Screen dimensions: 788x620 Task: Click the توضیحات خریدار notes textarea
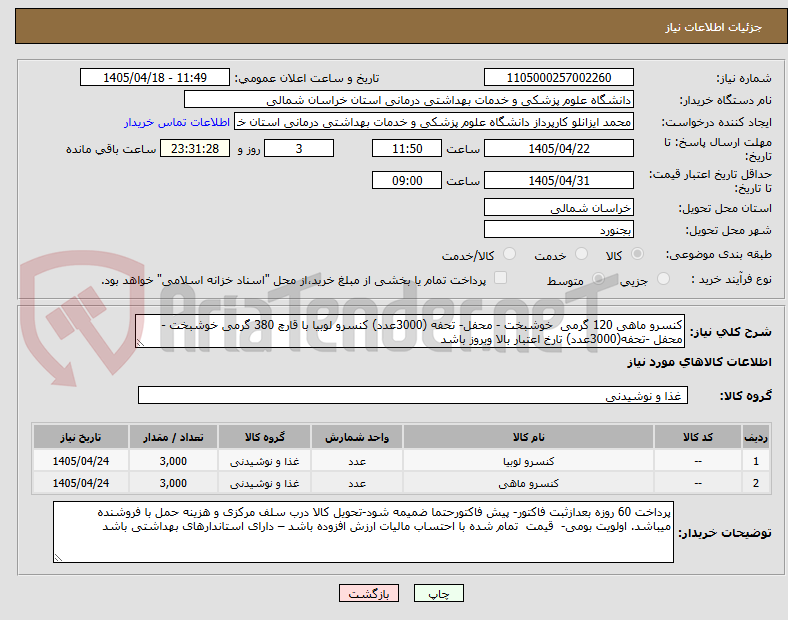click(x=363, y=532)
